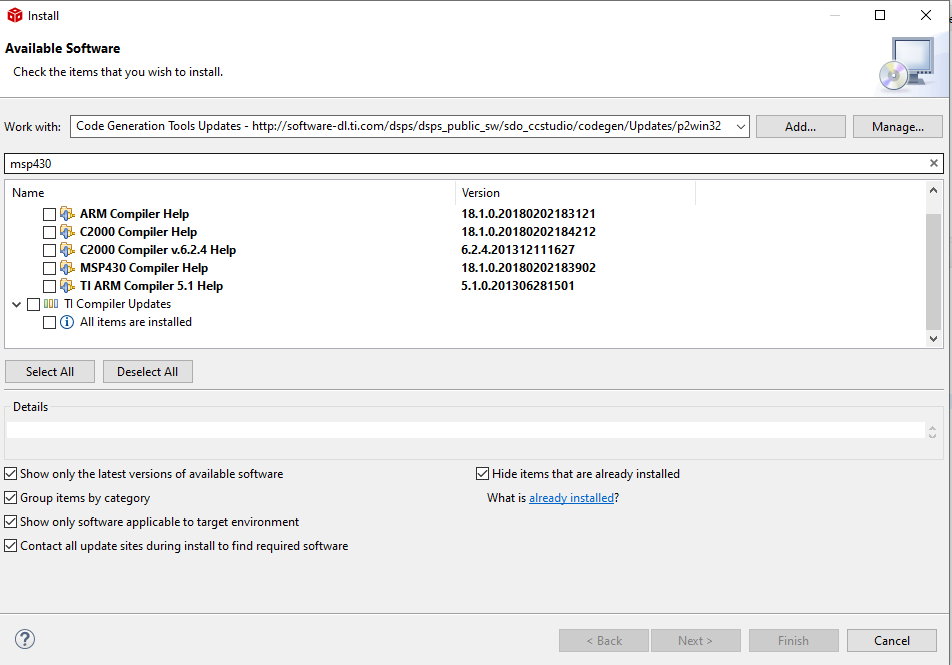
Task: Click the Details down stepper arrow
Action: pos(933,435)
